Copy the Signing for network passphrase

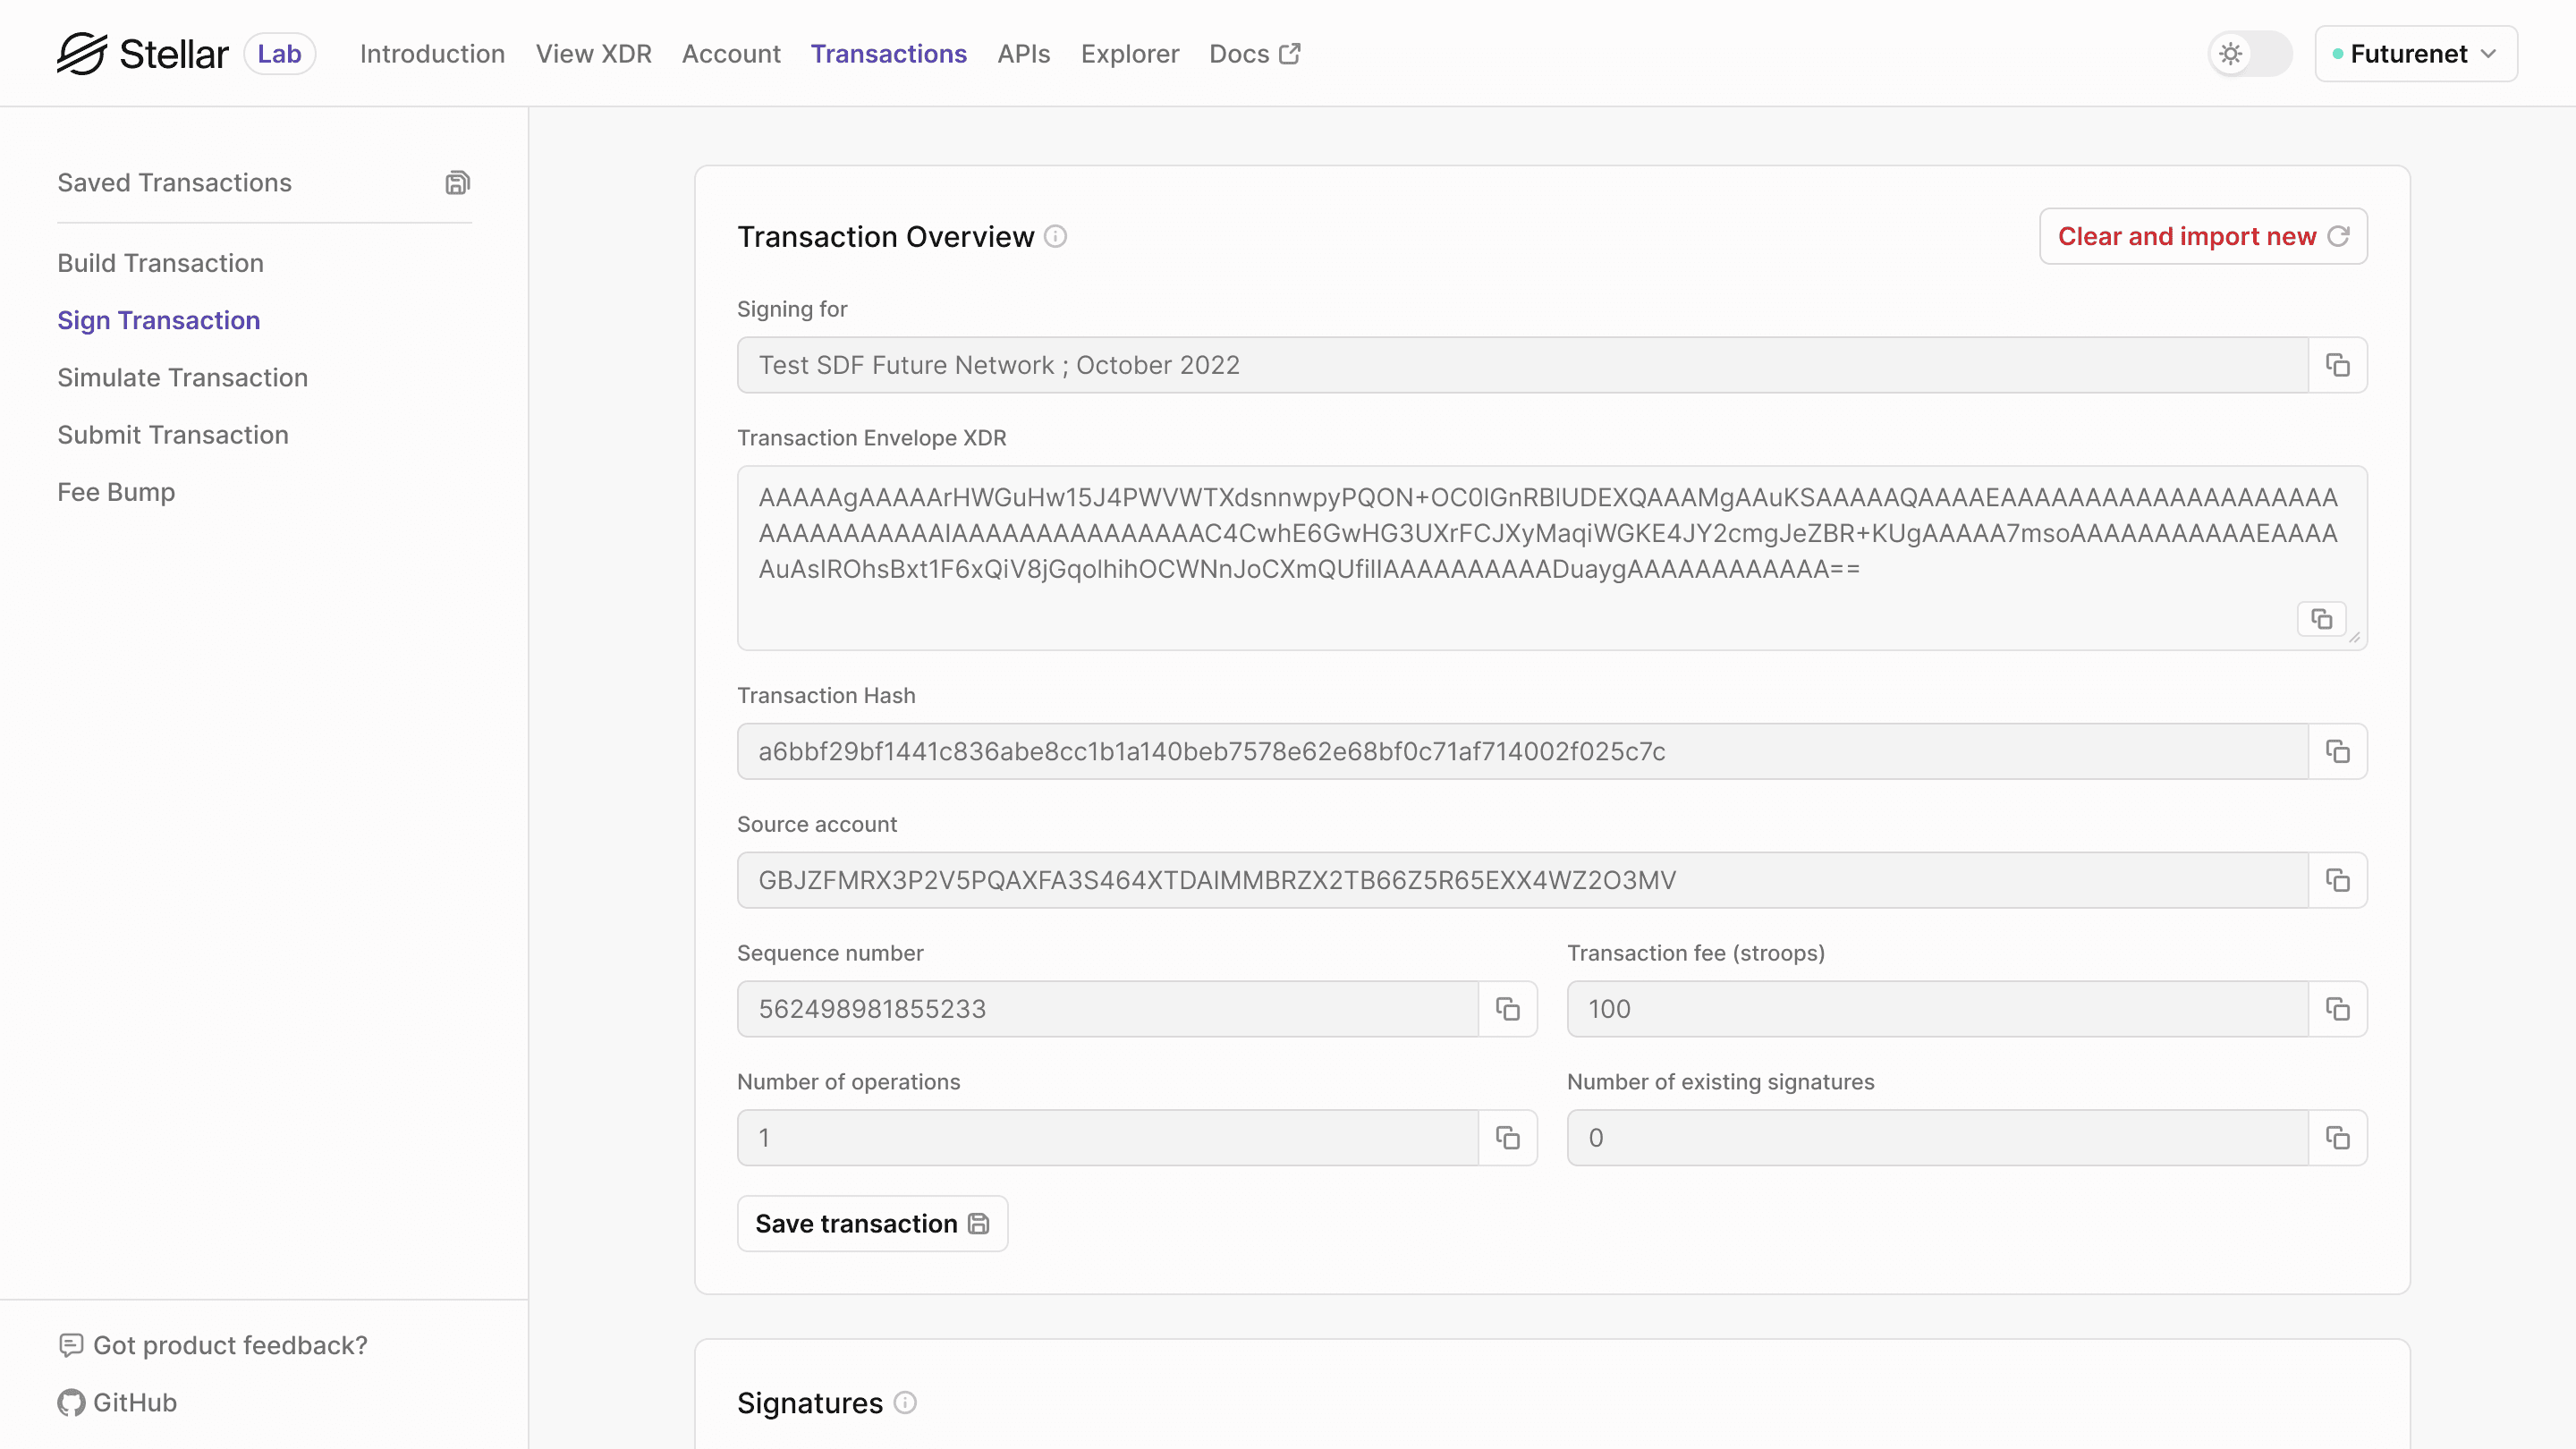pos(2337,365)
